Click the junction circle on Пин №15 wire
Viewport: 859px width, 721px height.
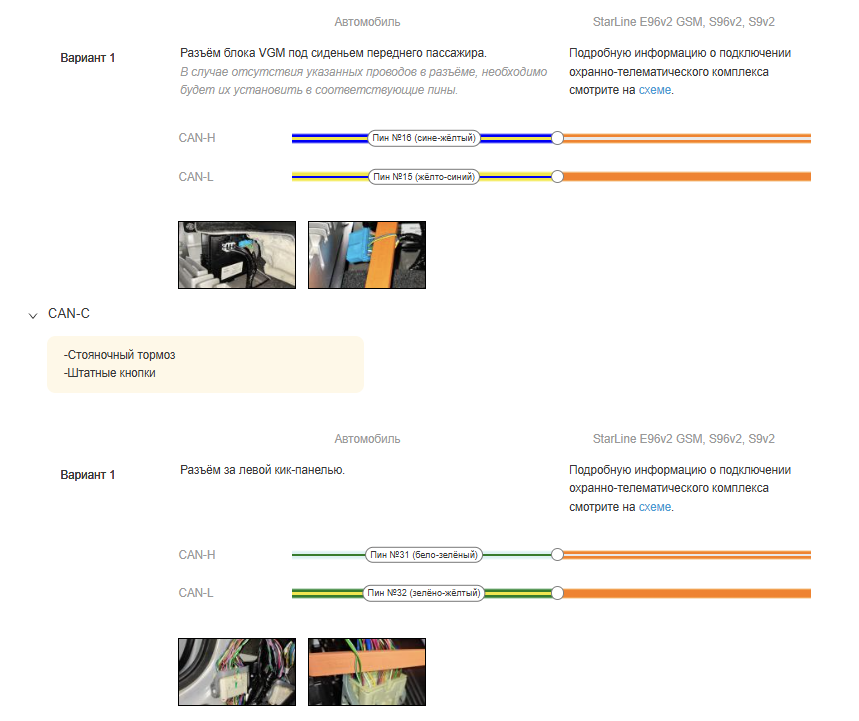pyautogui.click(x=558, y=177)
